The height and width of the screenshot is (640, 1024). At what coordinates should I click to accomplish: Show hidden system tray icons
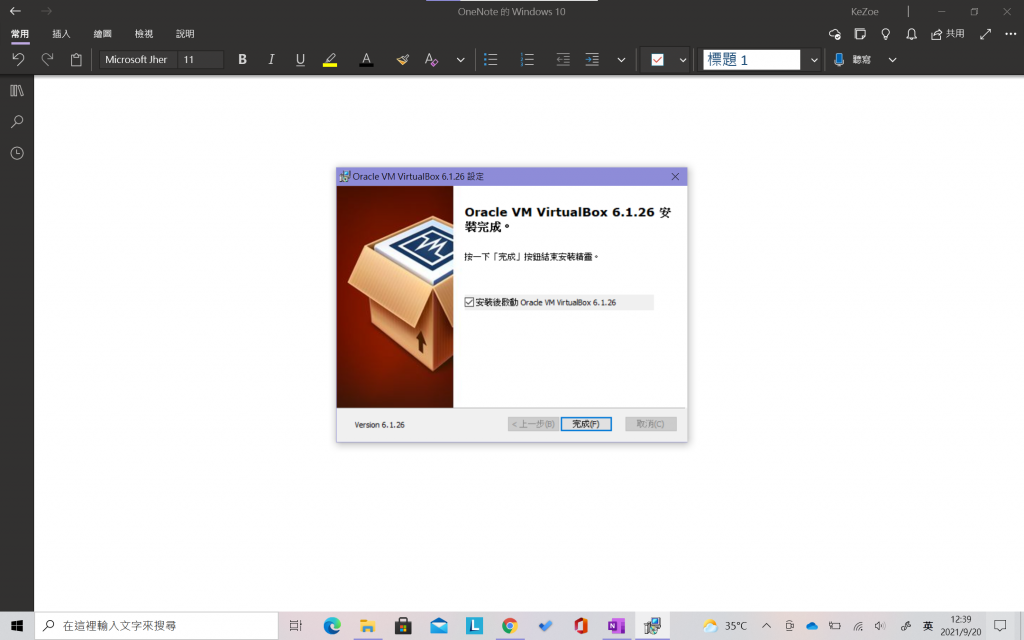[767, 626]
